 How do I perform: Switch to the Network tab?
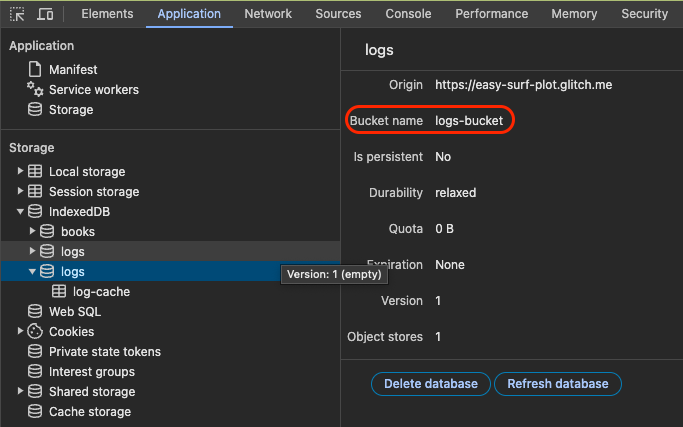(x=268, y=14)
